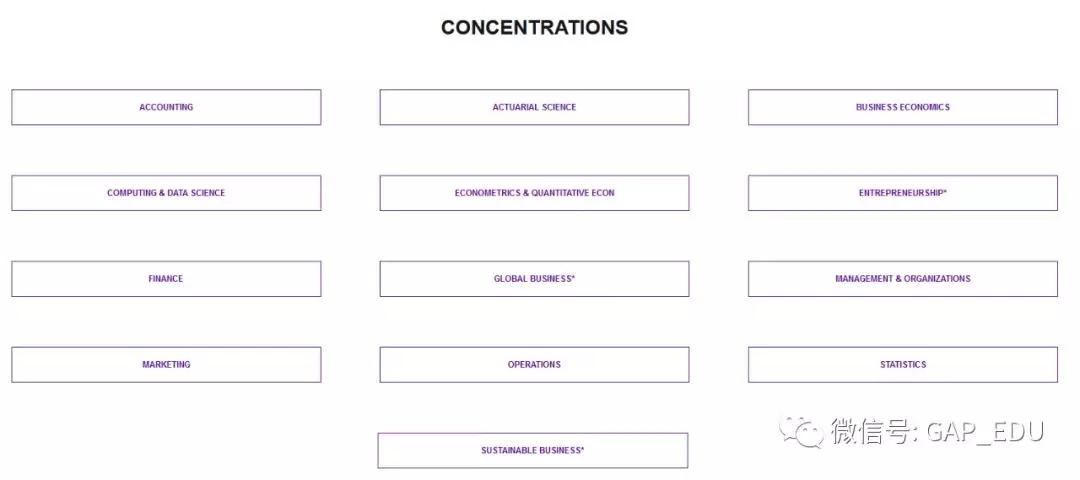The image size is (1080, 480).
Task: Open the Operations concentration
Action: tap(534, 364)
